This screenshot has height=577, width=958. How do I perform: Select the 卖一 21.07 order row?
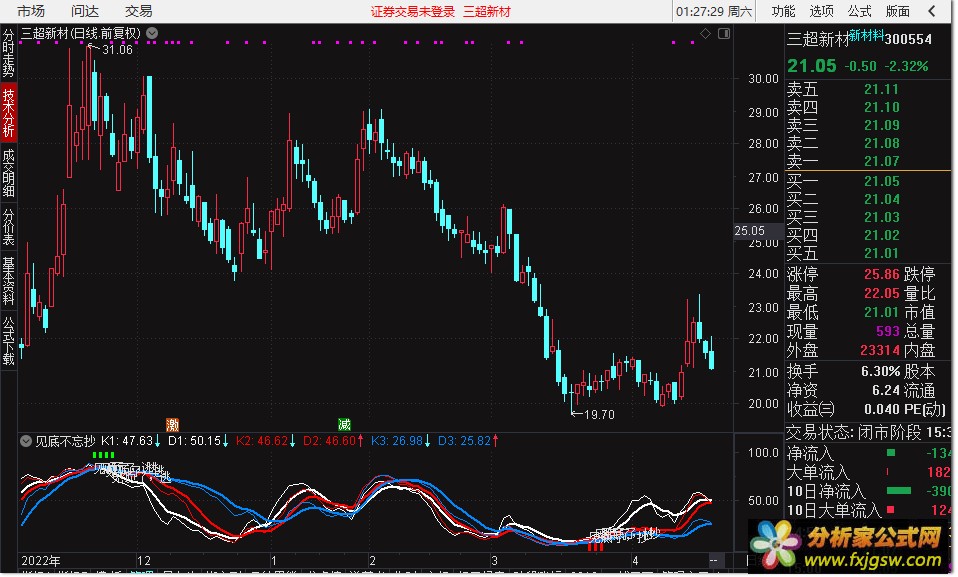coord(868,161)
